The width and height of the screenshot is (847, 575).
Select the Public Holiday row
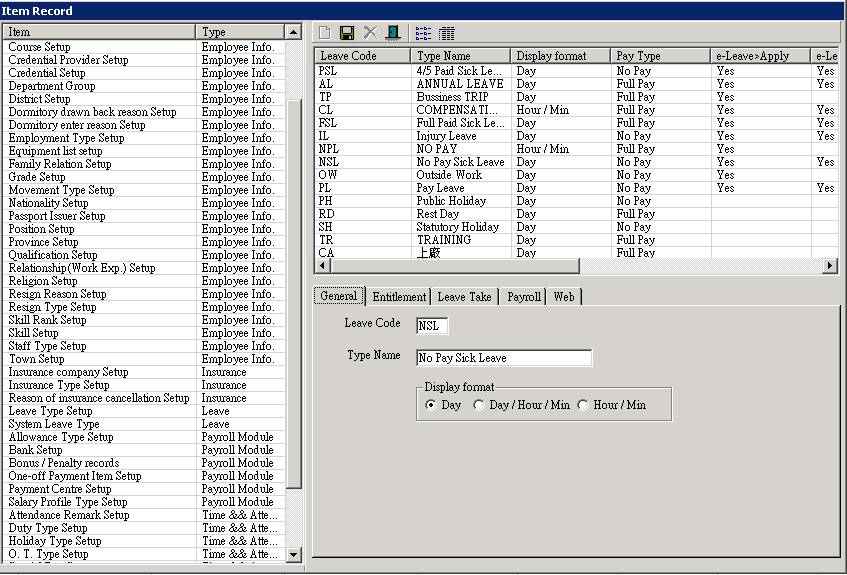click(576, 201)
